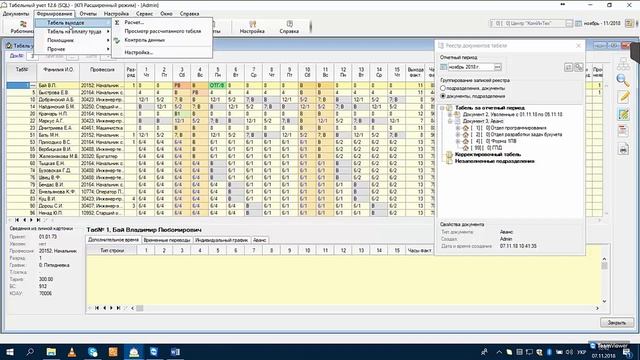Open period picker button next to ноябрь 2018 г.
The height and width of the screenshot is (360, 640).
[498, 67]
